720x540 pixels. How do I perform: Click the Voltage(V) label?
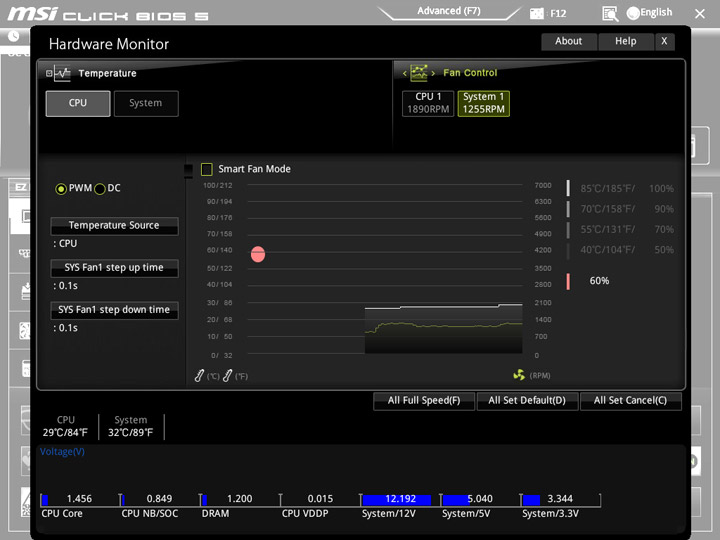[x=62, y=452]
